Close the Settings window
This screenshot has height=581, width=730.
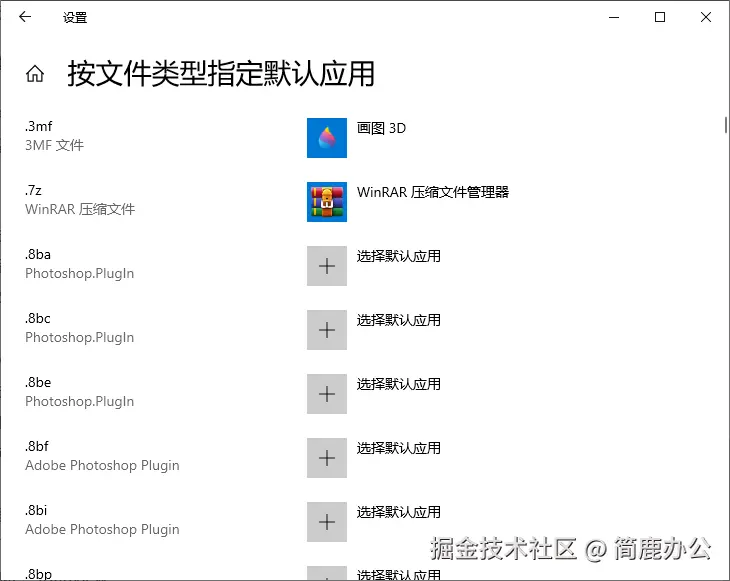coord(706,17)
